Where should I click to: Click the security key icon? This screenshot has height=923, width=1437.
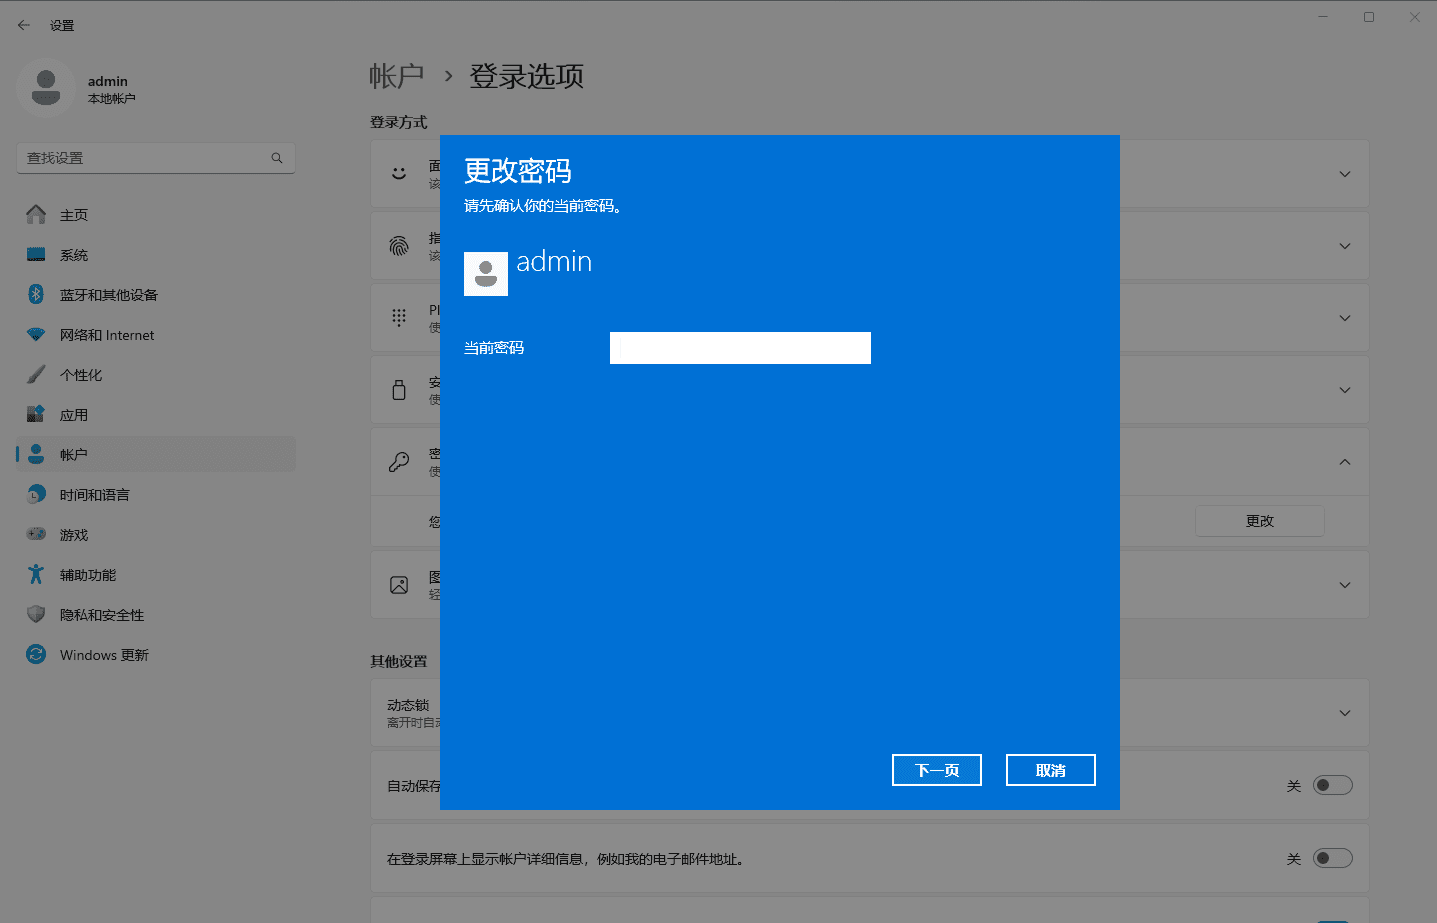(x=399, y=389)
